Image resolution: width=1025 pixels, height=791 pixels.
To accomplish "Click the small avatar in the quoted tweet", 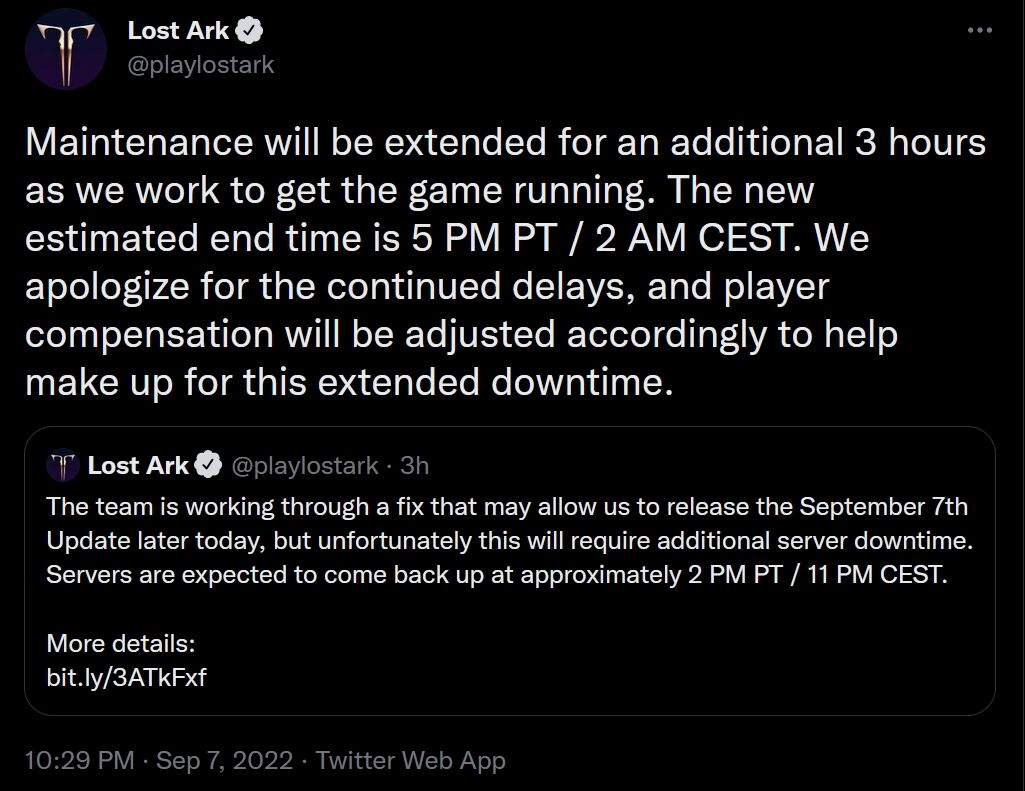I will [x=63, y=465].
